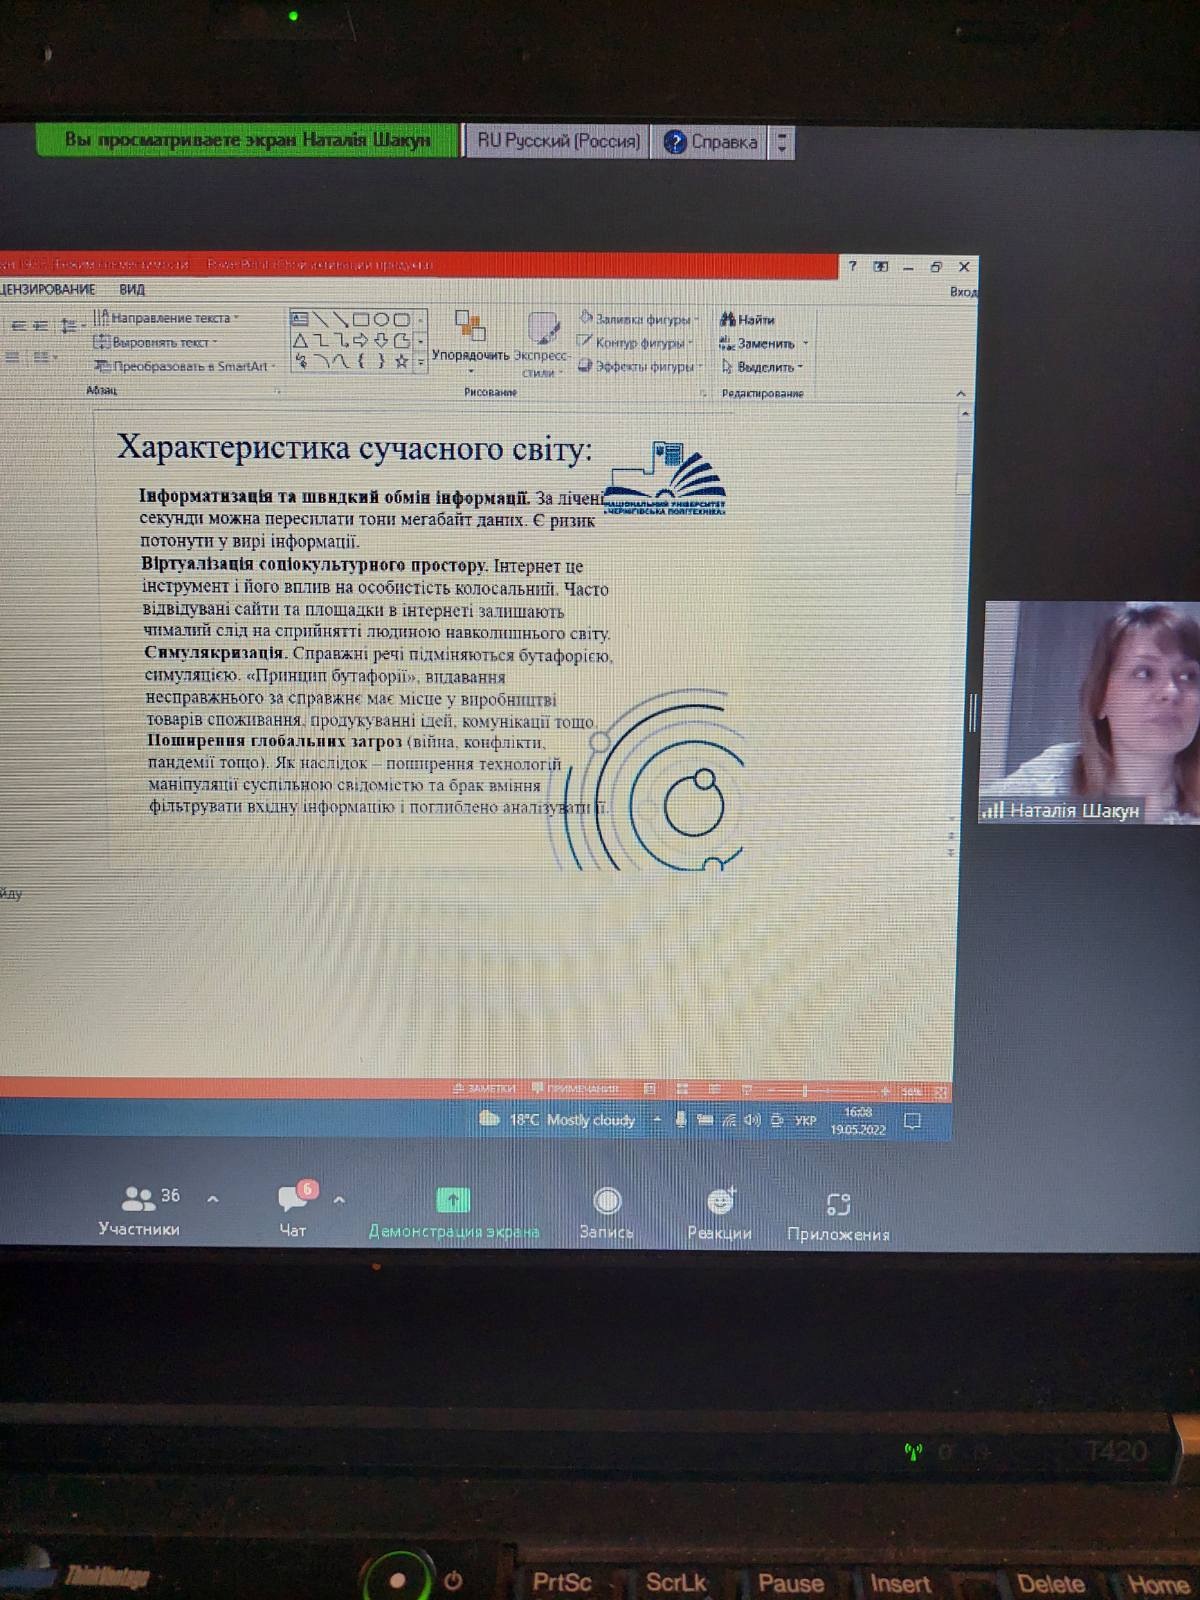Open the Windows notification center icon

point(912,1121)
